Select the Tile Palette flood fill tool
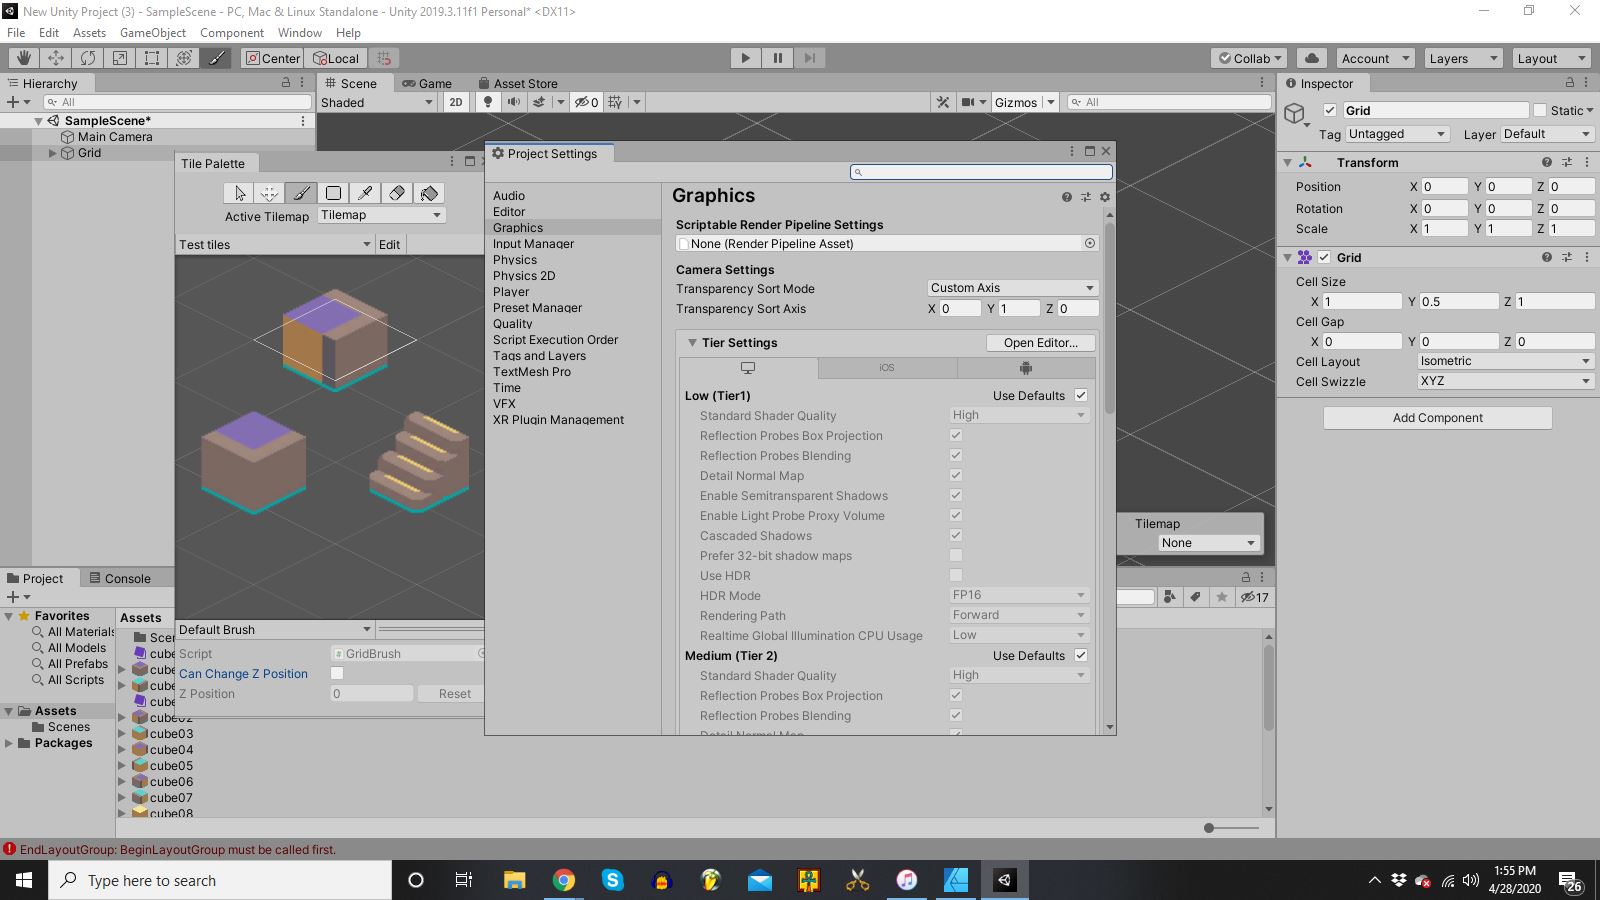Screen dimensions: 1600x900 coord(429,193)
